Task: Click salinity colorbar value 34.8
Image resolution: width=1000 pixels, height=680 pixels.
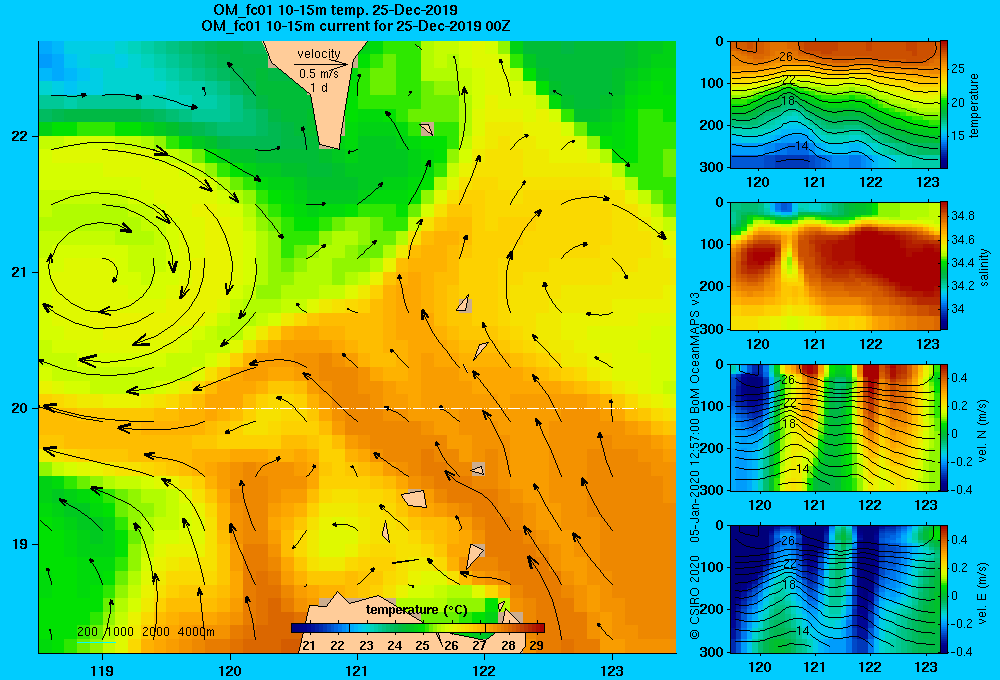Action: click(x=963, y=216)
